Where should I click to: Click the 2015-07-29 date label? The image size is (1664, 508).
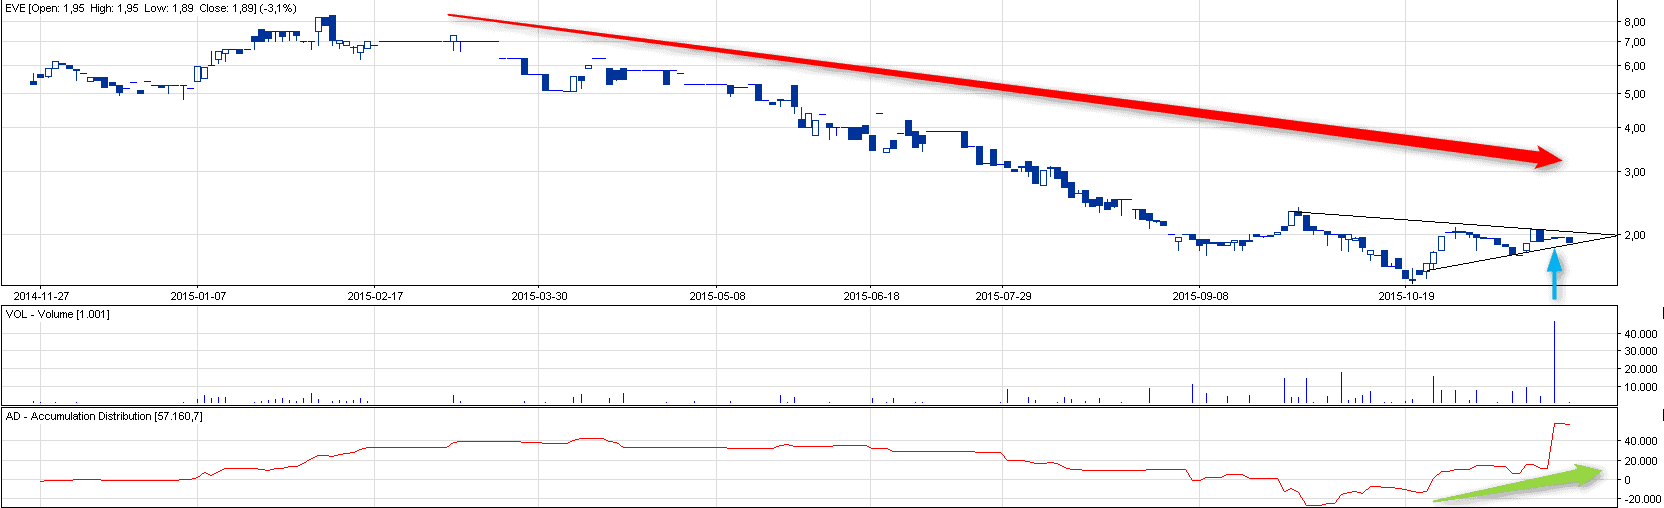click(x=1003, y=296)
